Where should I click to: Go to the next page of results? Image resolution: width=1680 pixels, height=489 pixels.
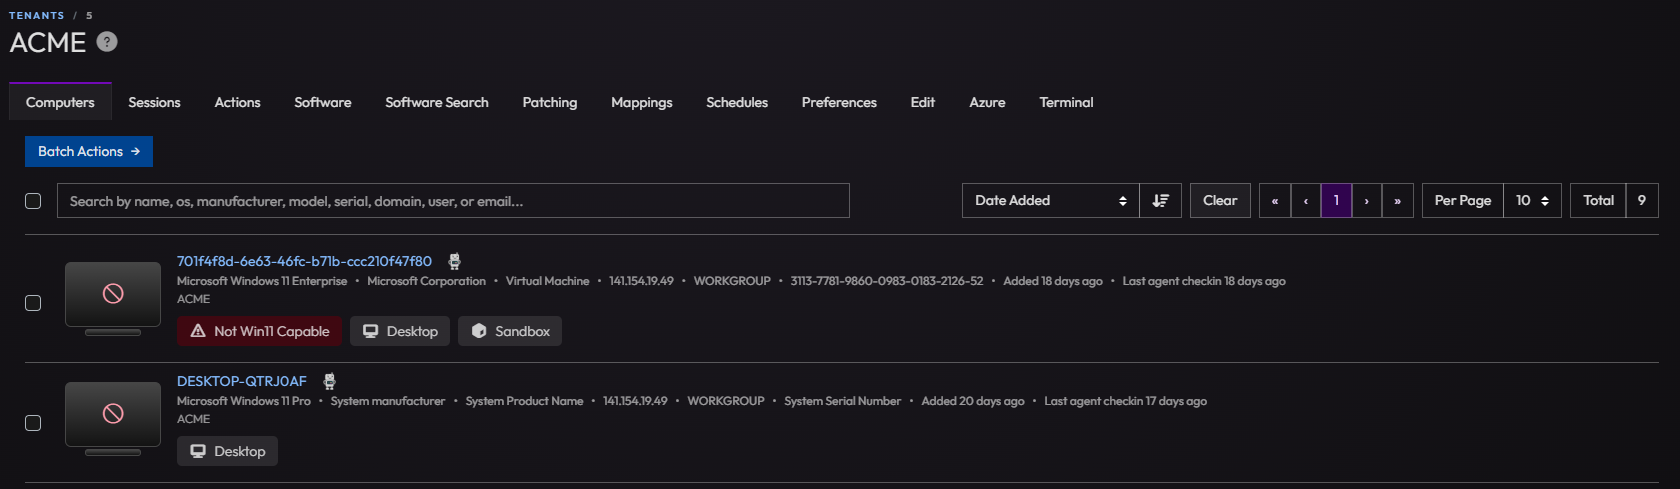1367,201
